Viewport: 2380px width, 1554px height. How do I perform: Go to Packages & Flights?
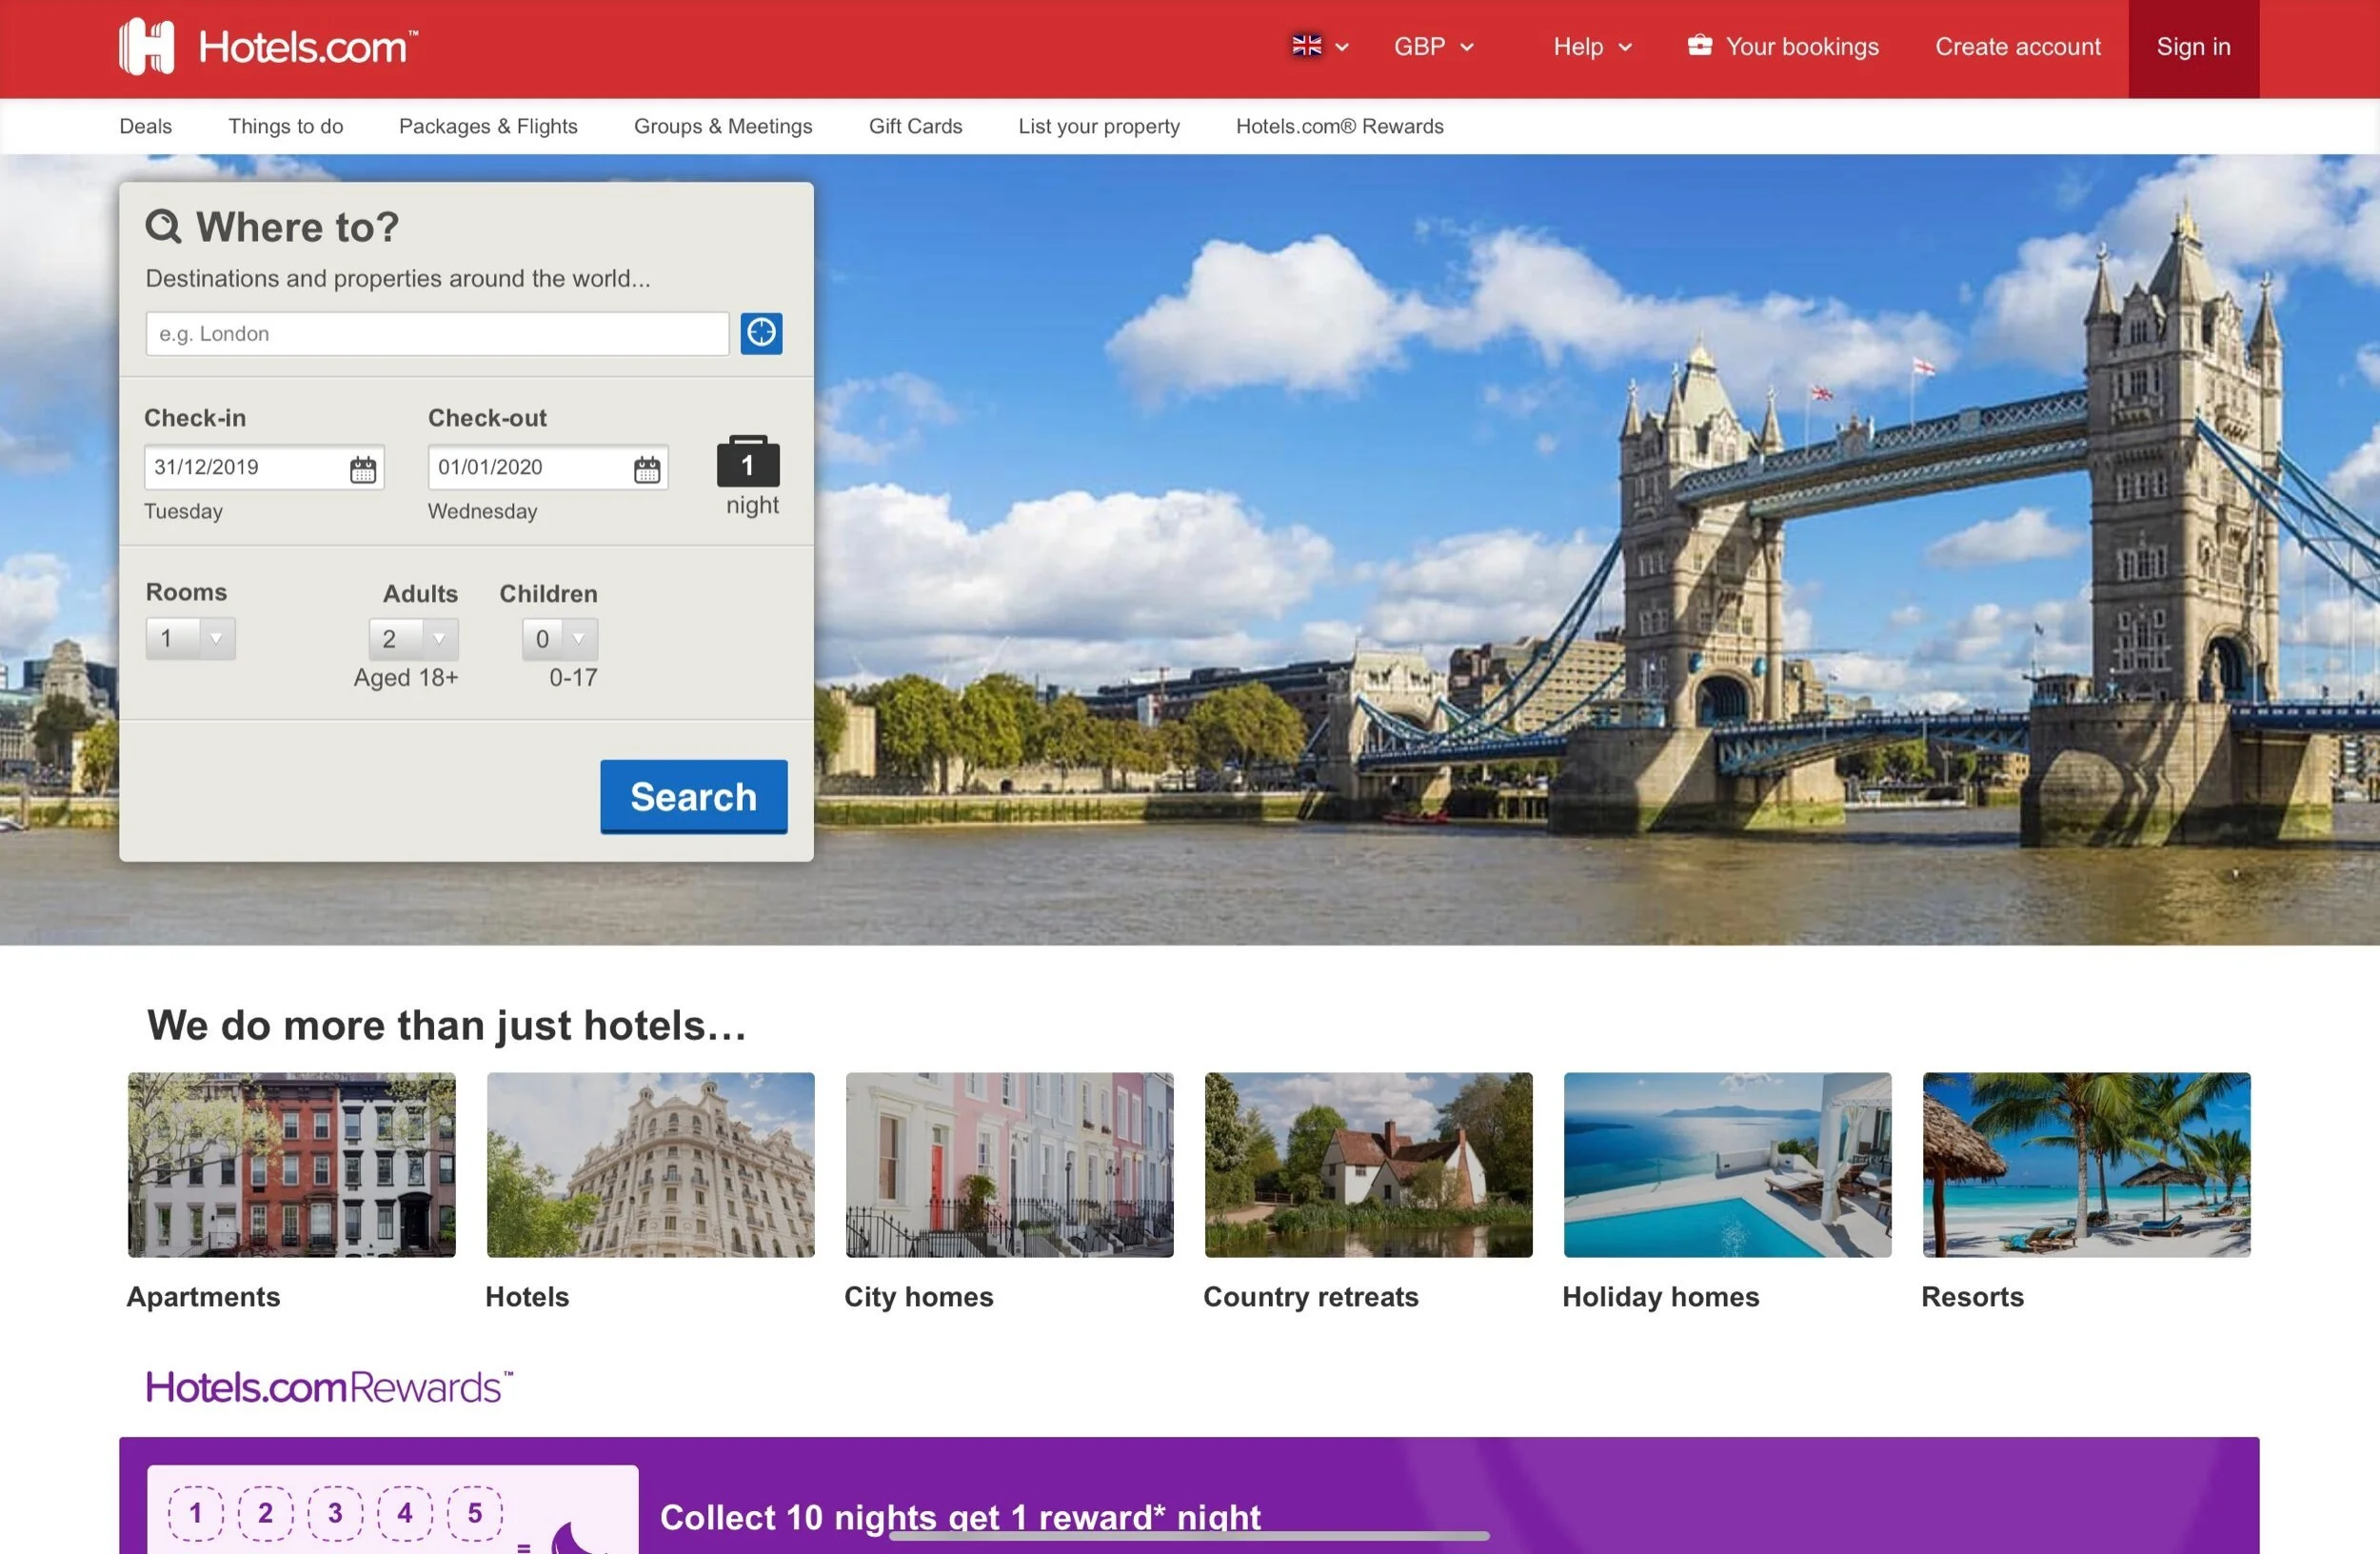(x=488, y=126)
